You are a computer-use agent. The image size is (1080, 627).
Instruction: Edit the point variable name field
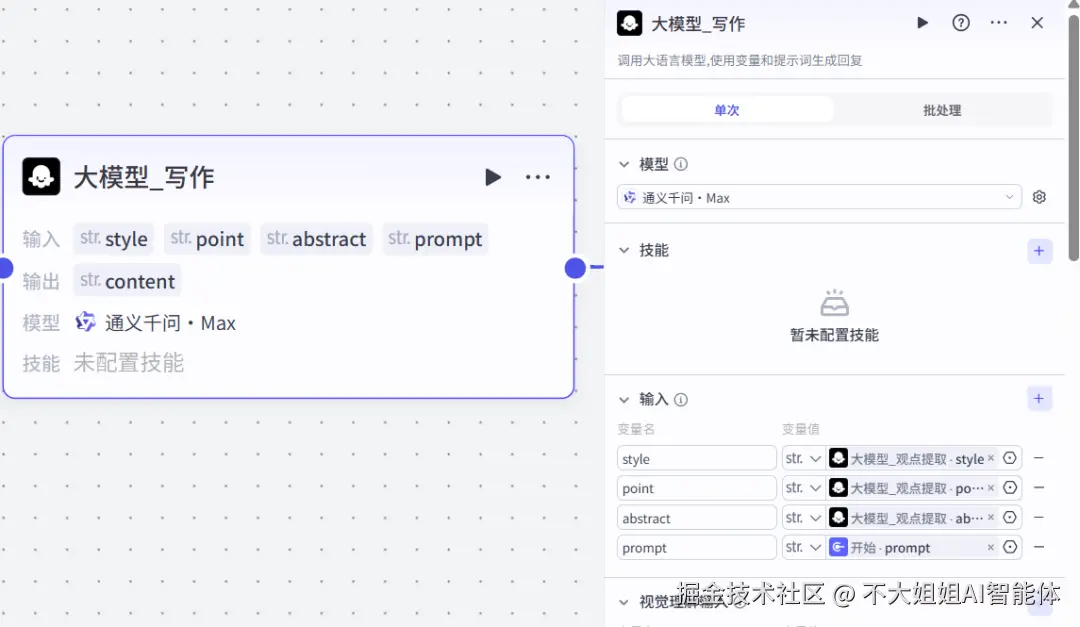pos(696,488)
